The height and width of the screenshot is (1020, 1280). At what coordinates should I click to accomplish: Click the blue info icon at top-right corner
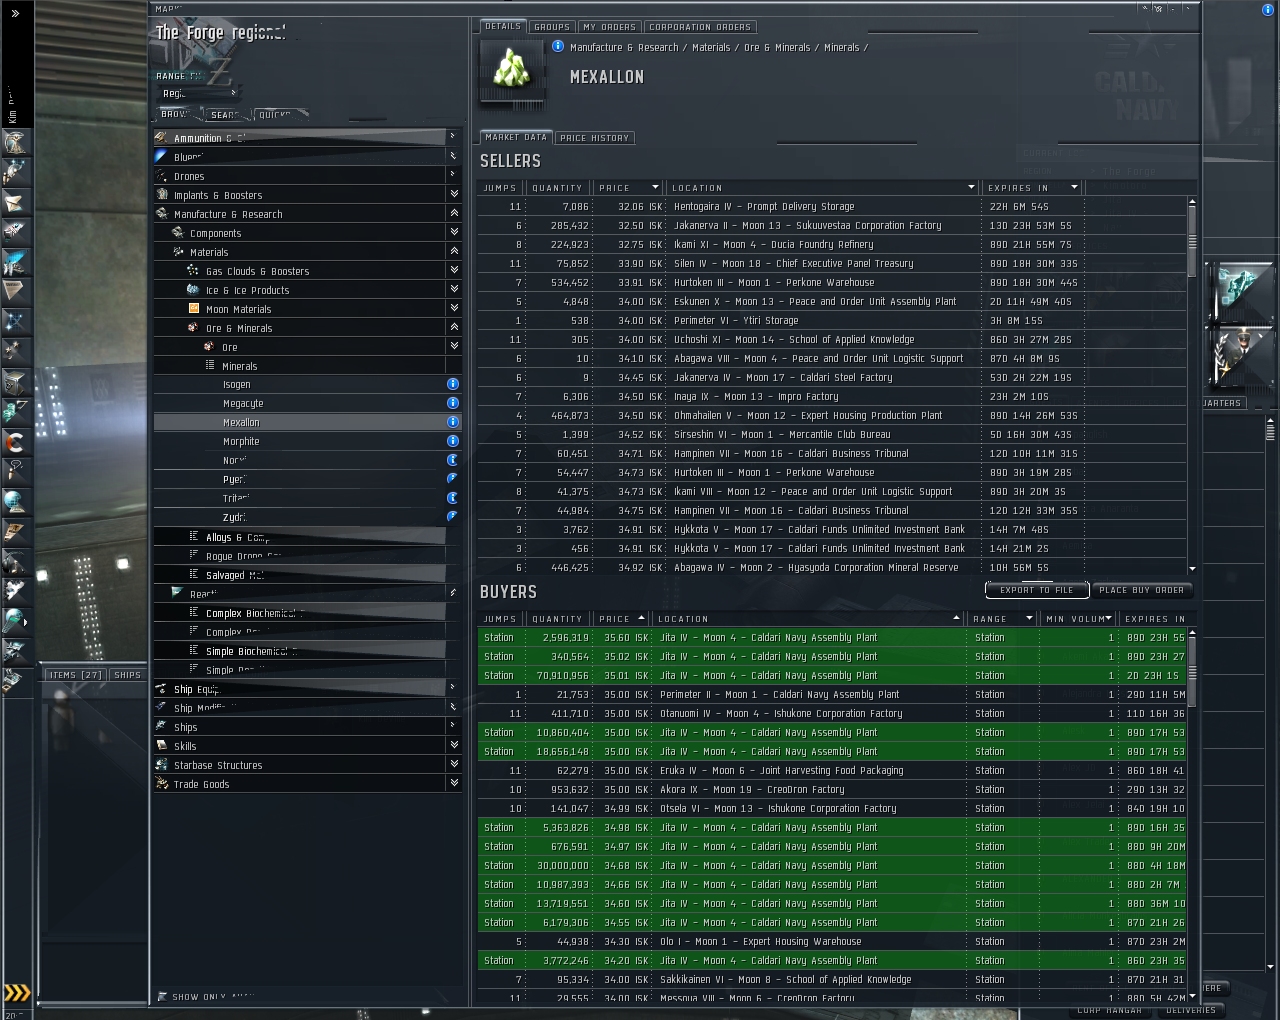(x=1268, y=9)
